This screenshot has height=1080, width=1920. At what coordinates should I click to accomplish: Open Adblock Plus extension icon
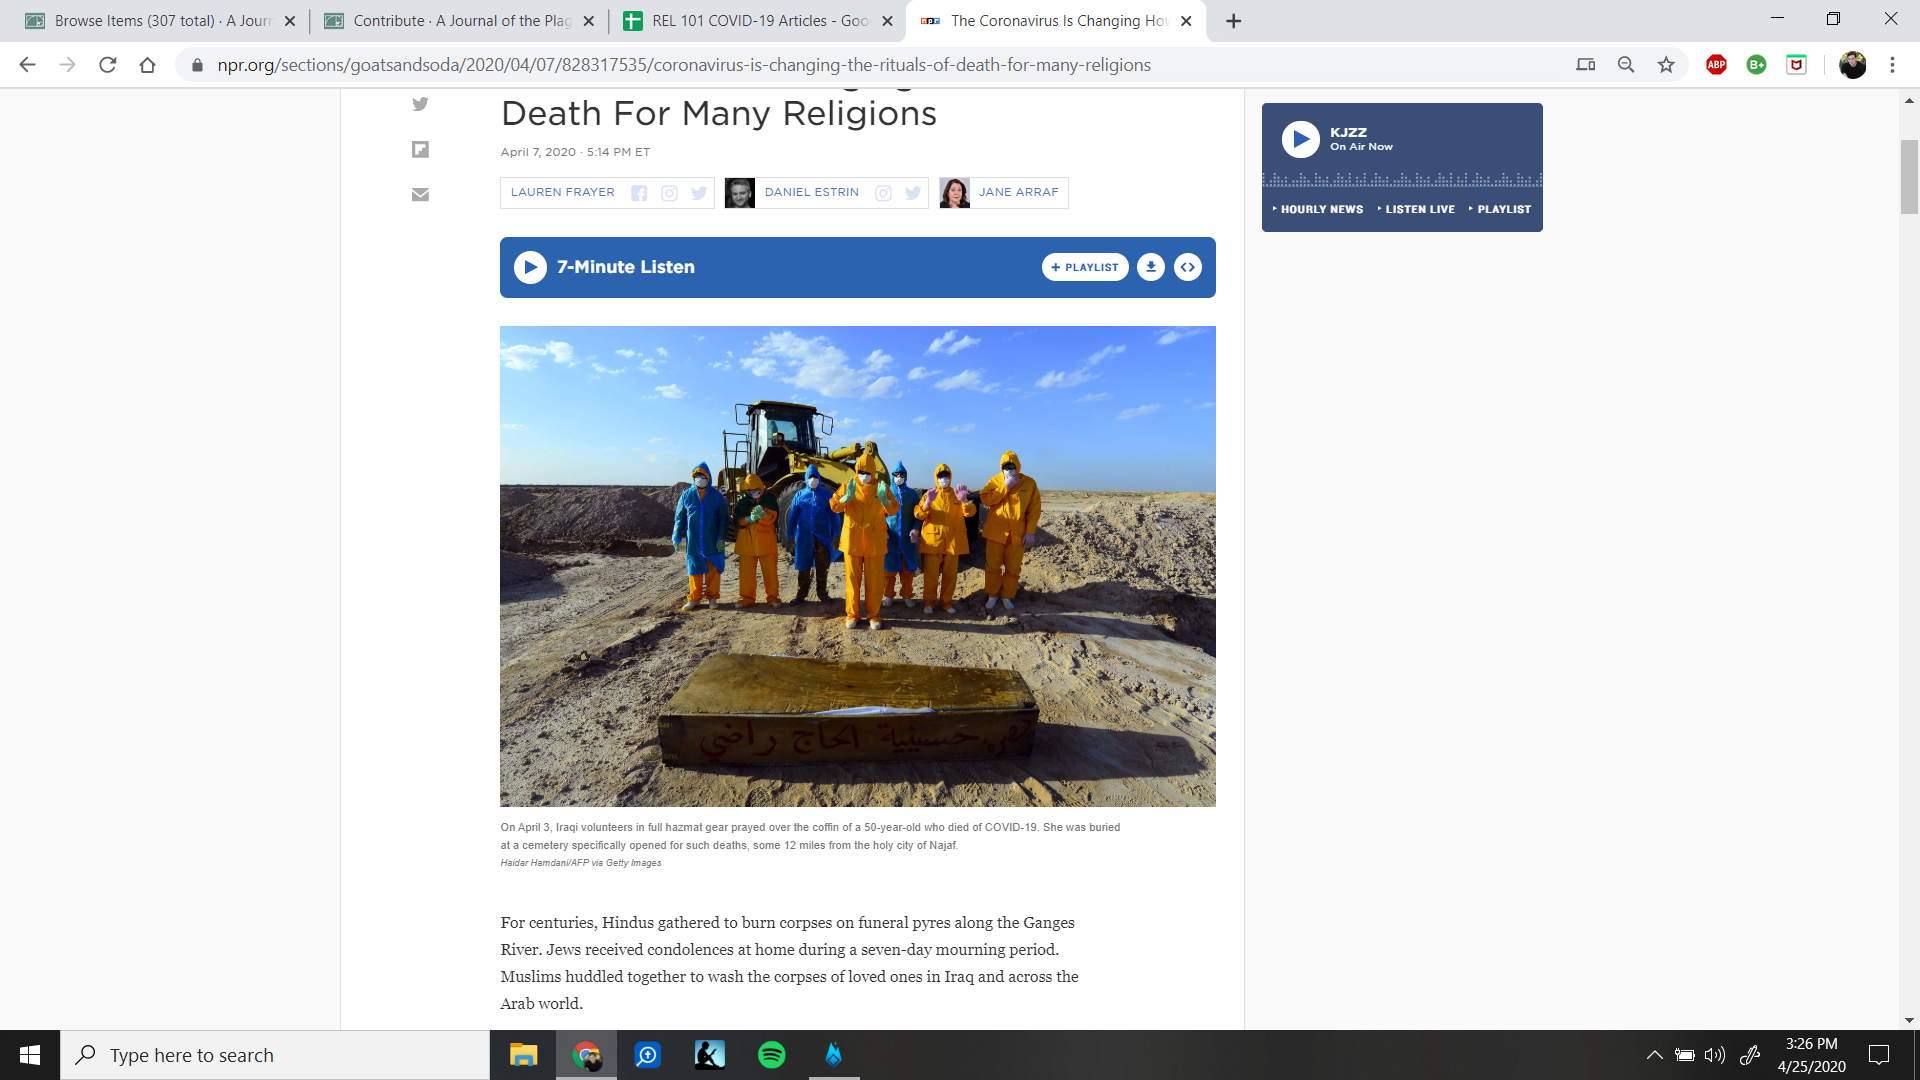click(1716, 65)
